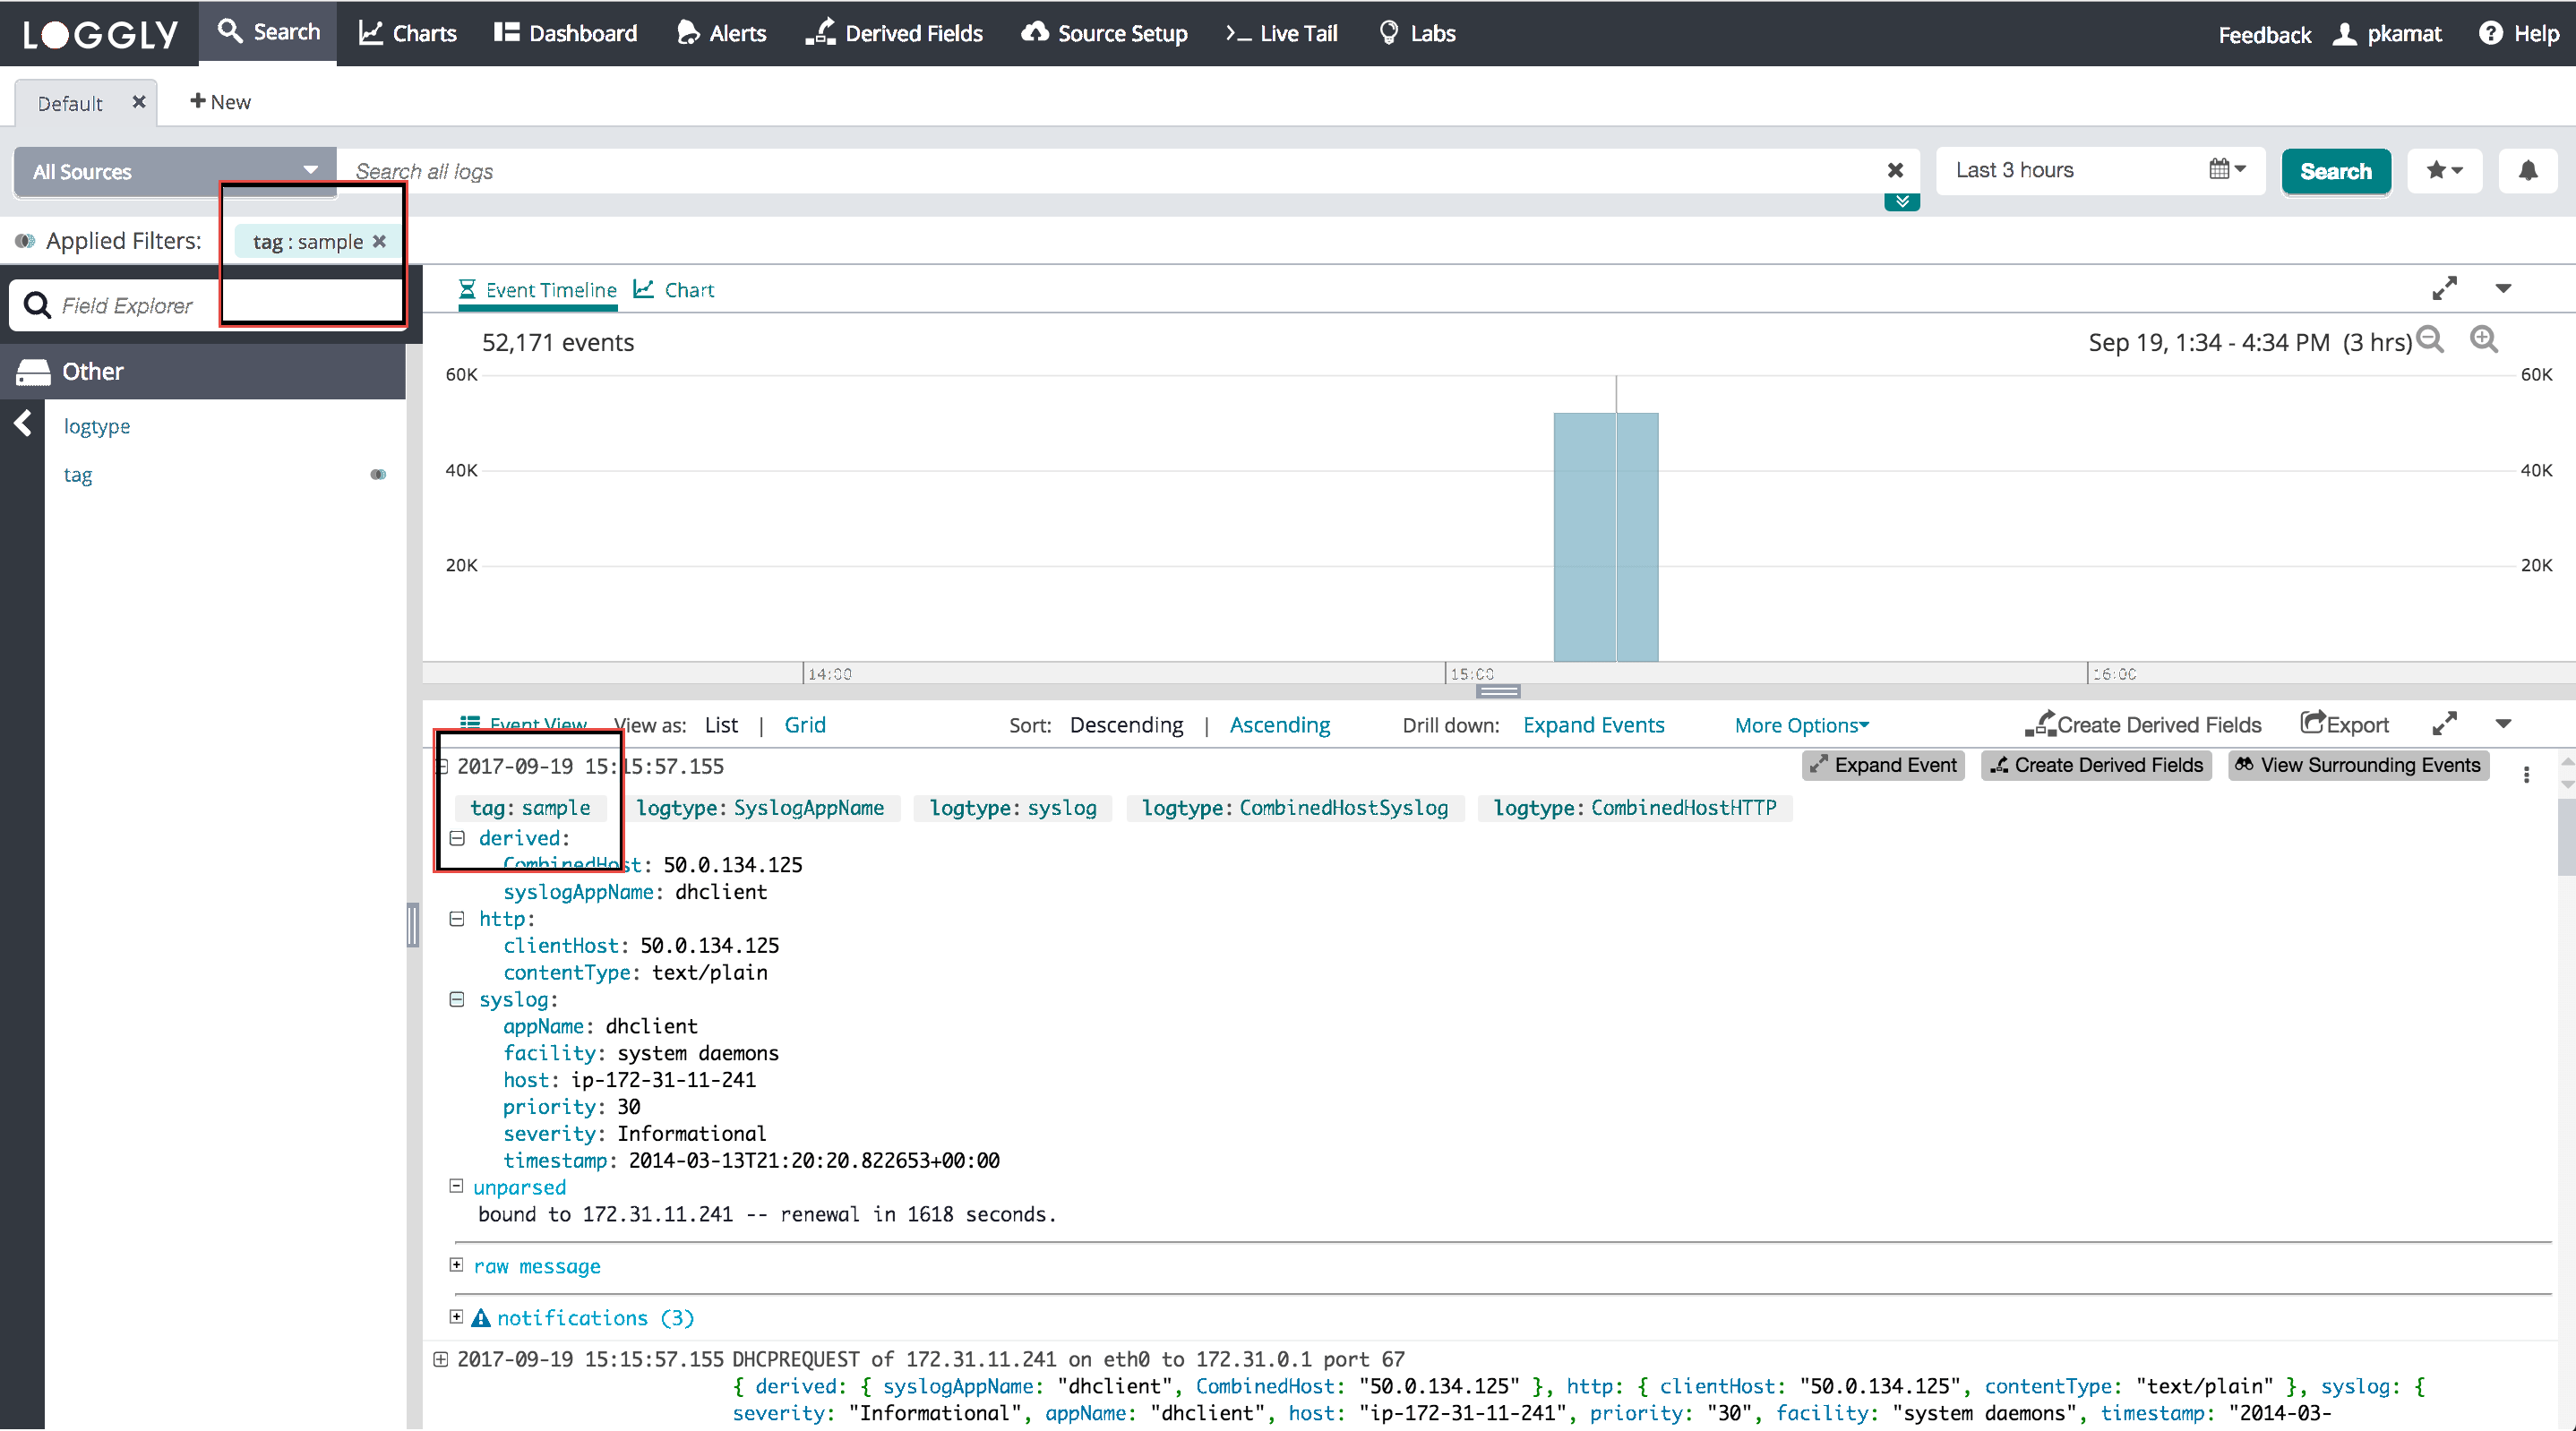Maximize the timeline panel
Viewport: 2576px width, 1431px height.
point(2444,289)
